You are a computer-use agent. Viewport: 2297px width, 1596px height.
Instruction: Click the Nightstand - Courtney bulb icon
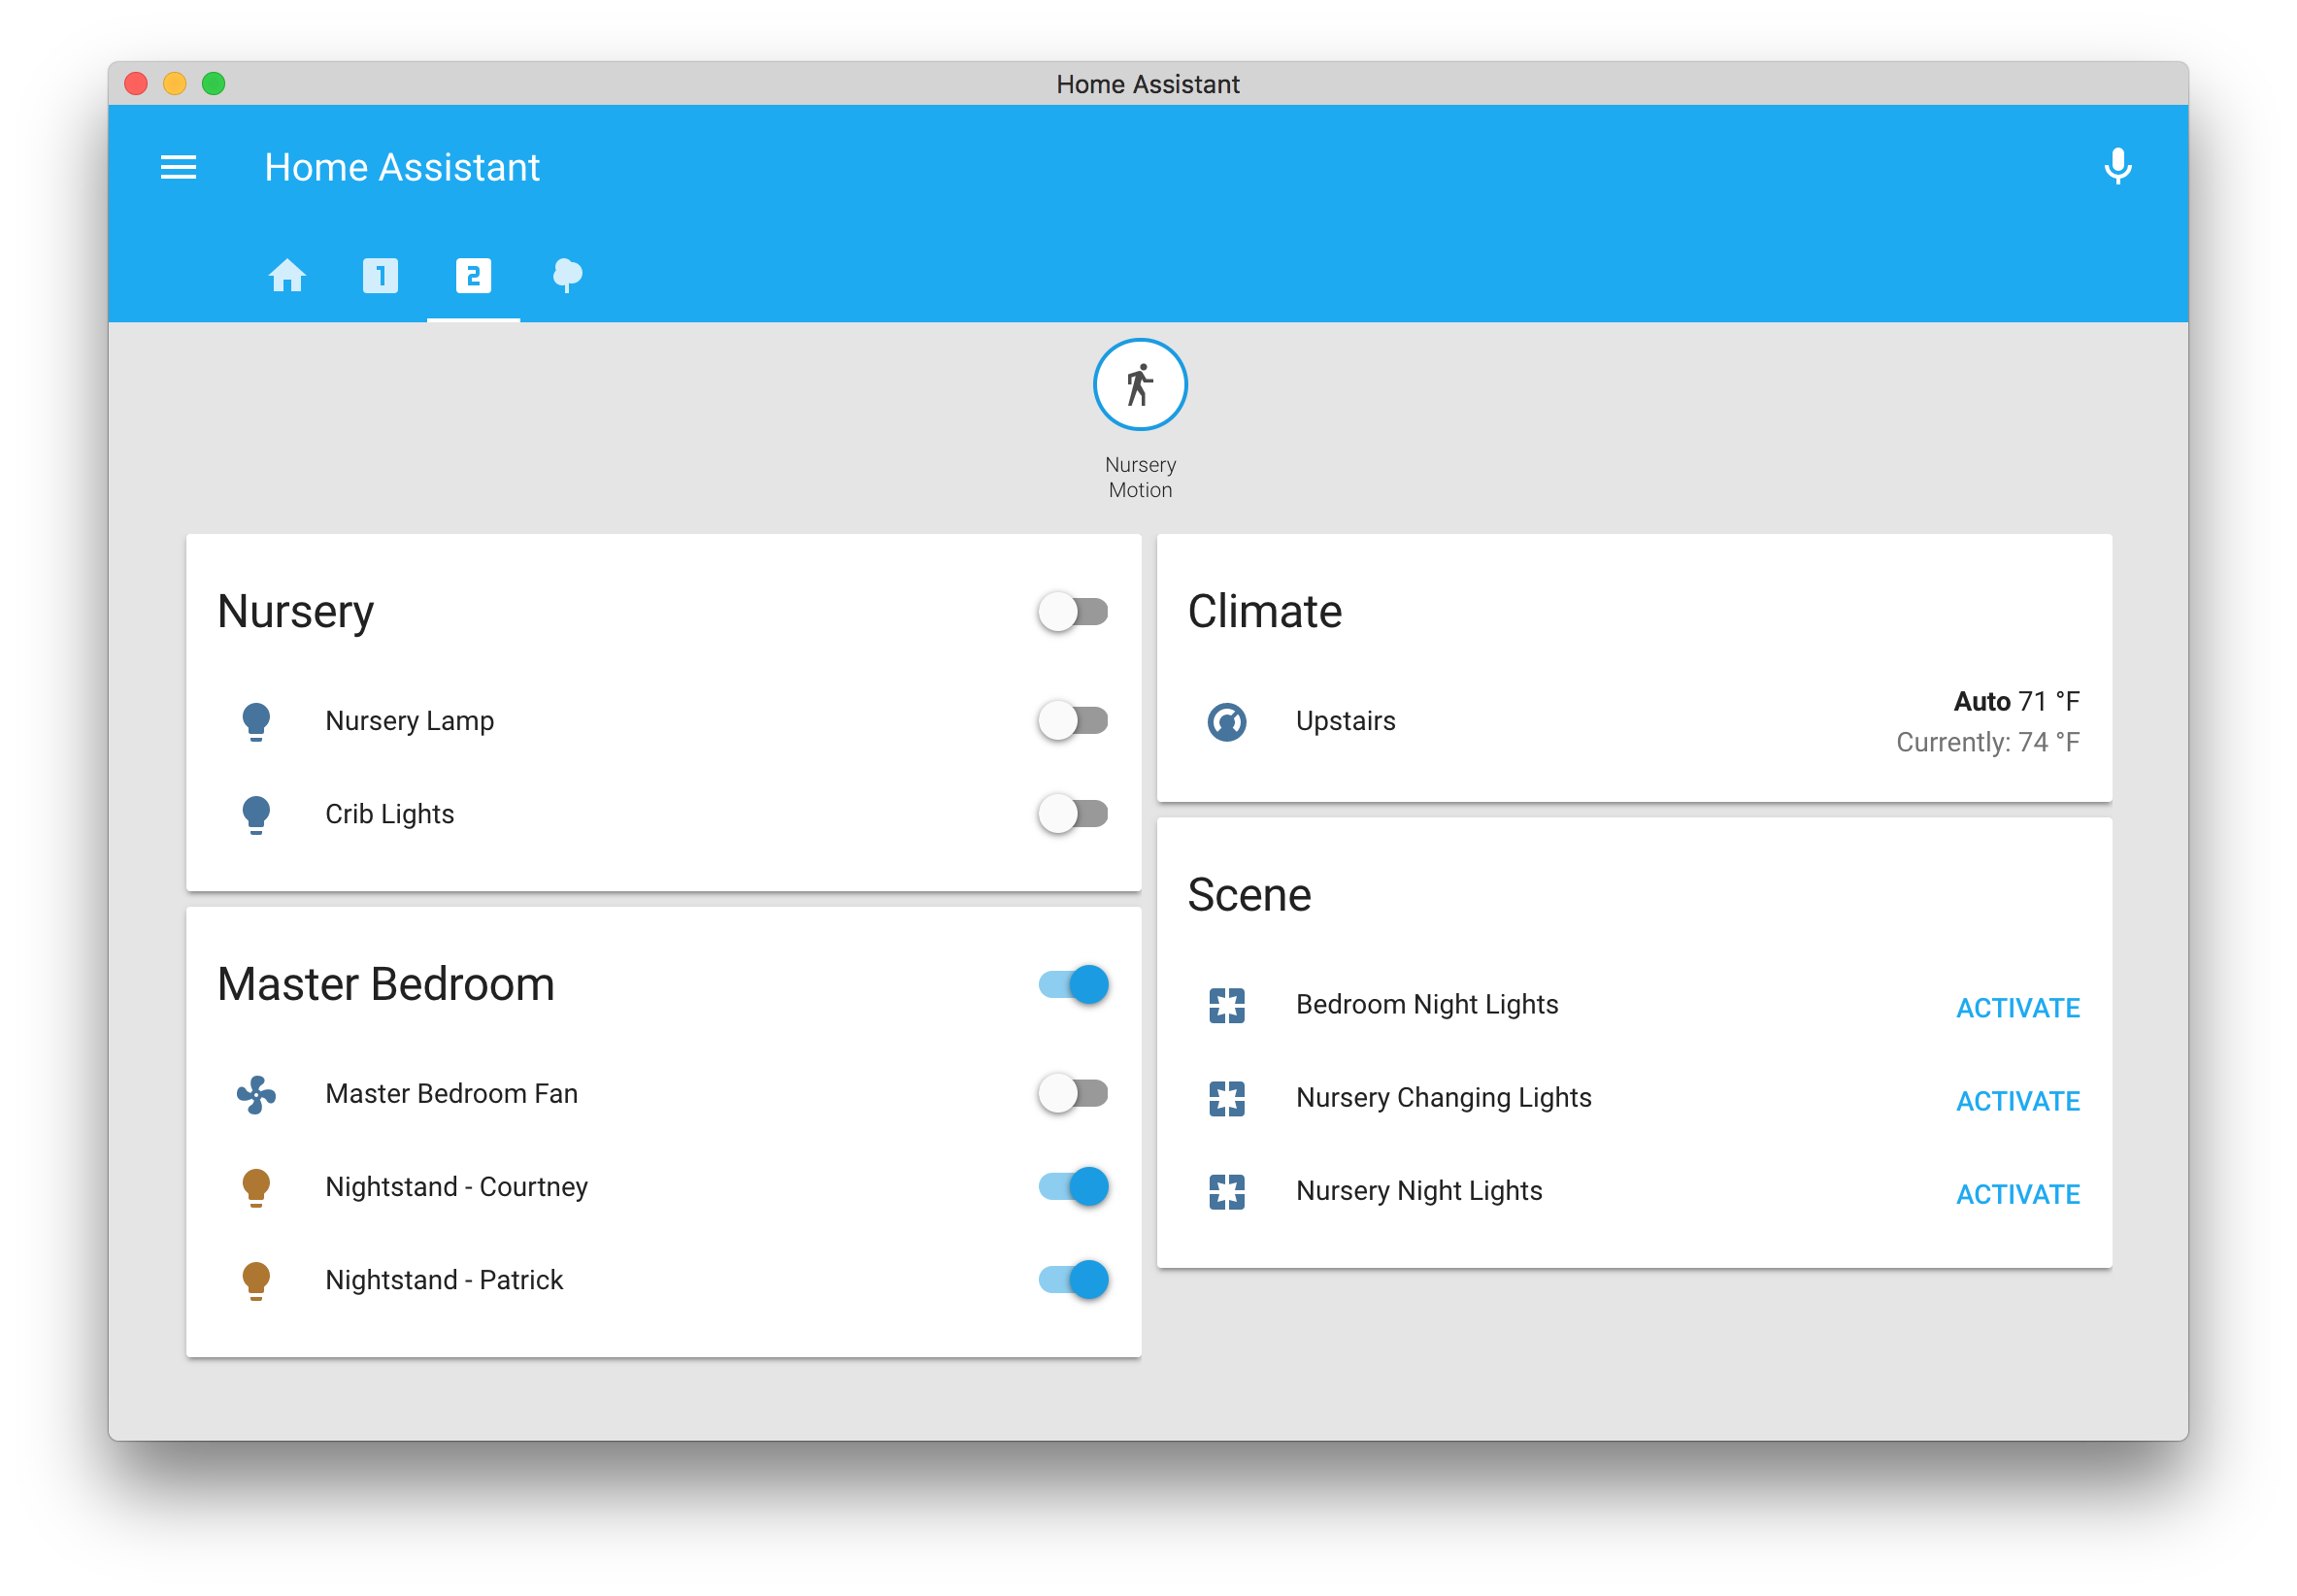point(256,1187)
